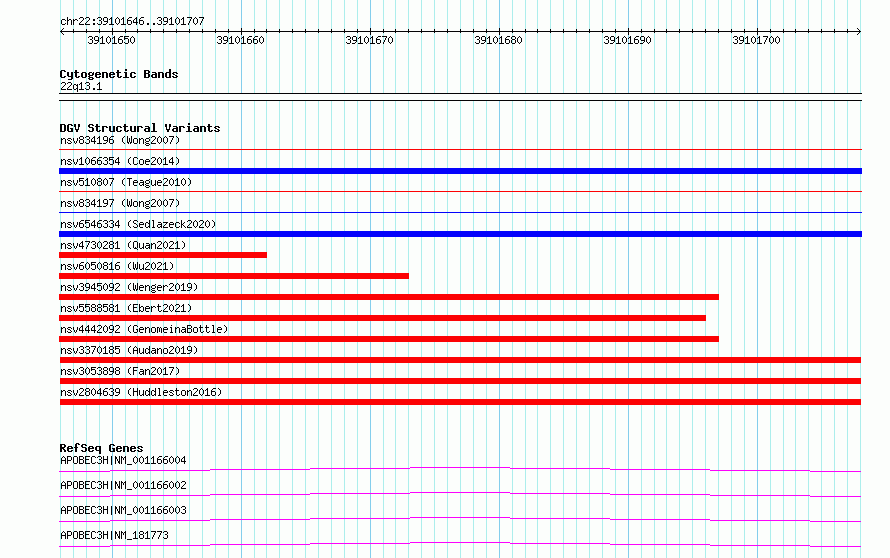The image size is (890, 558).
Task: Click the chr22:39101646..39101707 coordinate text
Action: pyautogui.click(x=132, y=22)
